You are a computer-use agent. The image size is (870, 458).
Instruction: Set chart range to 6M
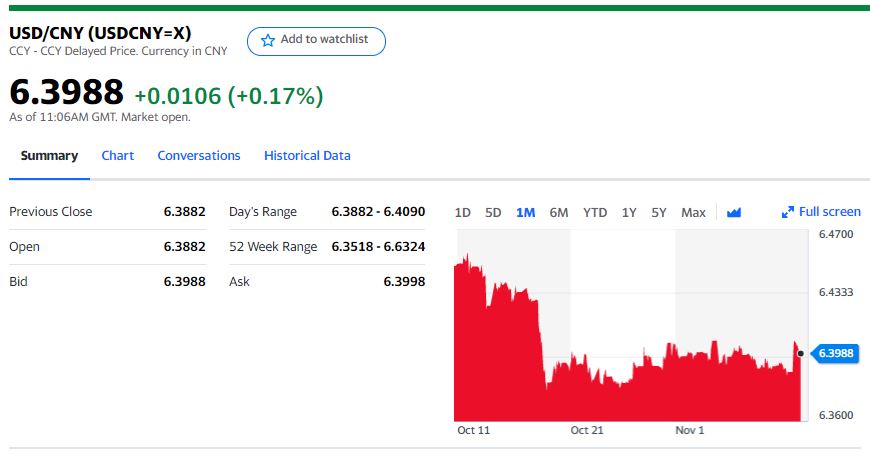(x=559, y=212)
